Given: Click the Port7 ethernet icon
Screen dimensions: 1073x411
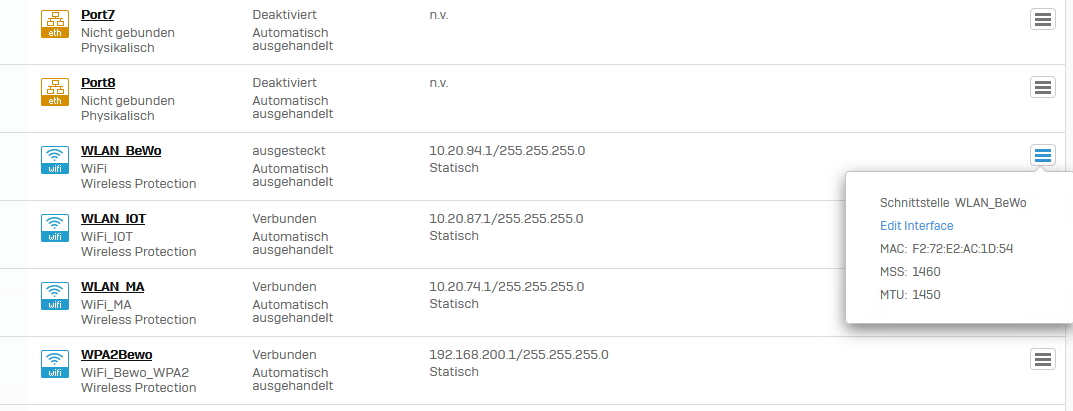Looking at the screenshot, I should click(x=54, y=24).
